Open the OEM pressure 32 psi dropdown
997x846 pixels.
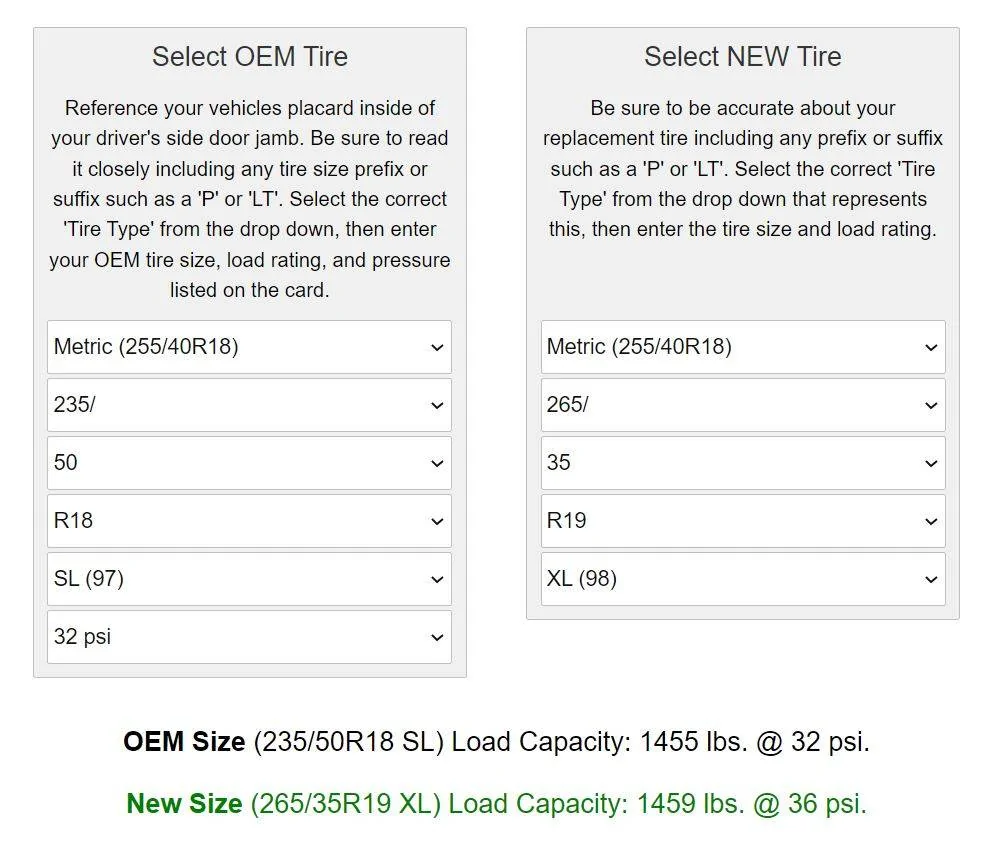click(x=249, y=637)
